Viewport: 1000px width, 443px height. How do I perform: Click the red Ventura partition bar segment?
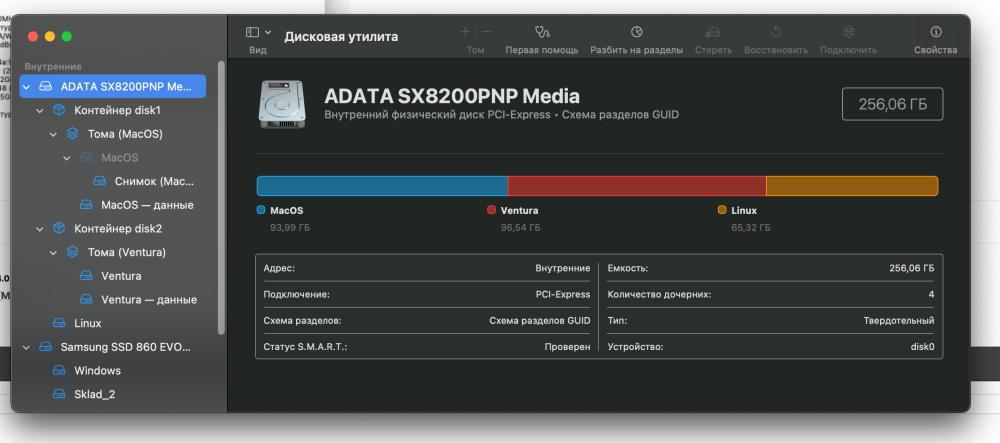636,185
